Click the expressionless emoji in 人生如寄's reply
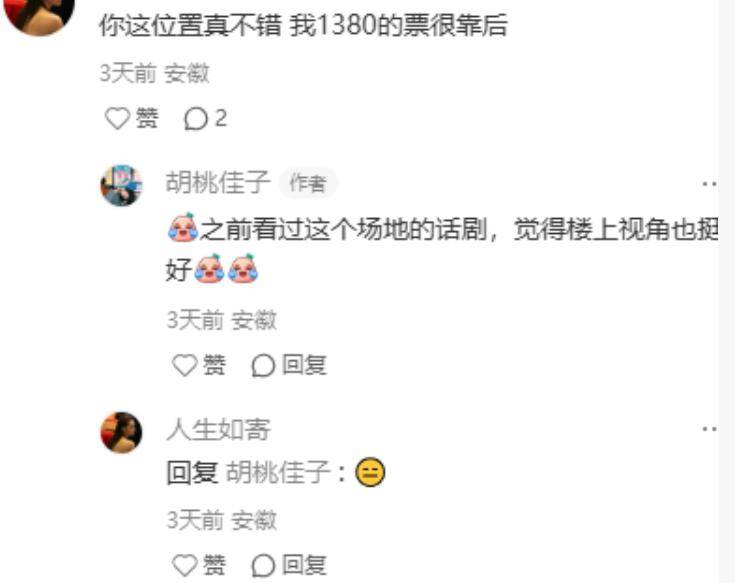Image resolution: width=735 pixels, height=583 pixels. [370, 472]
